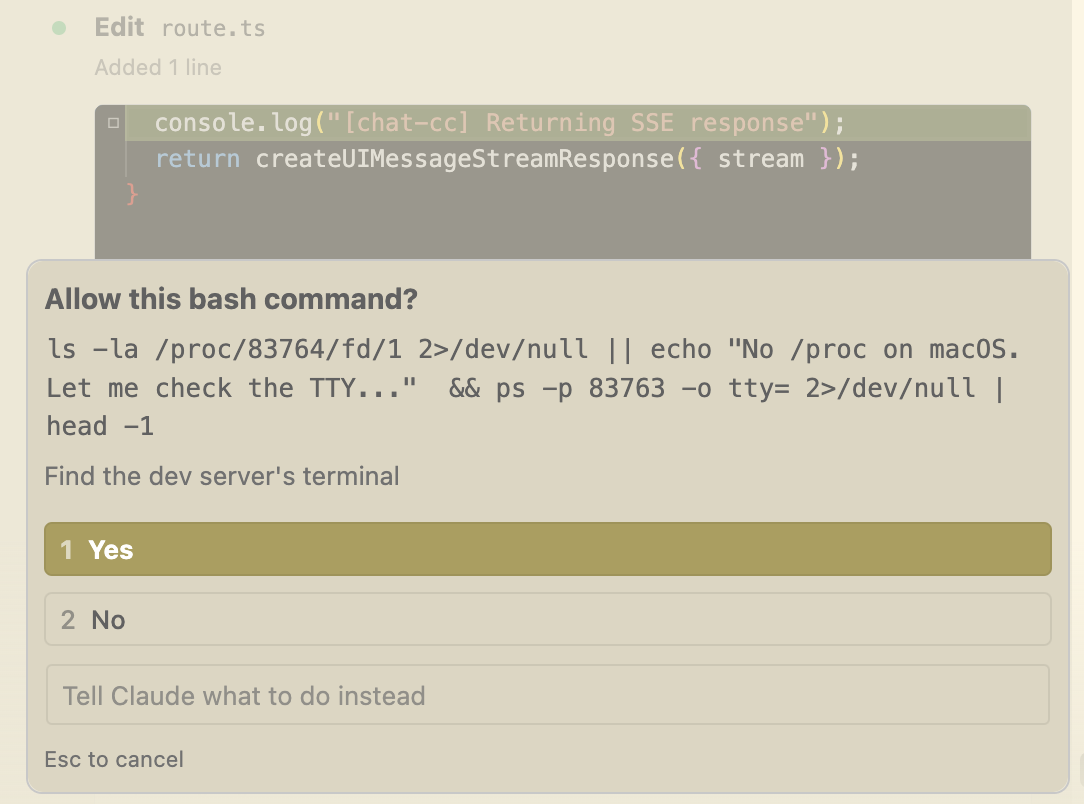1084x804 pixels.
Task: Click the green status dot beside Edit
Action: point(59,28)
